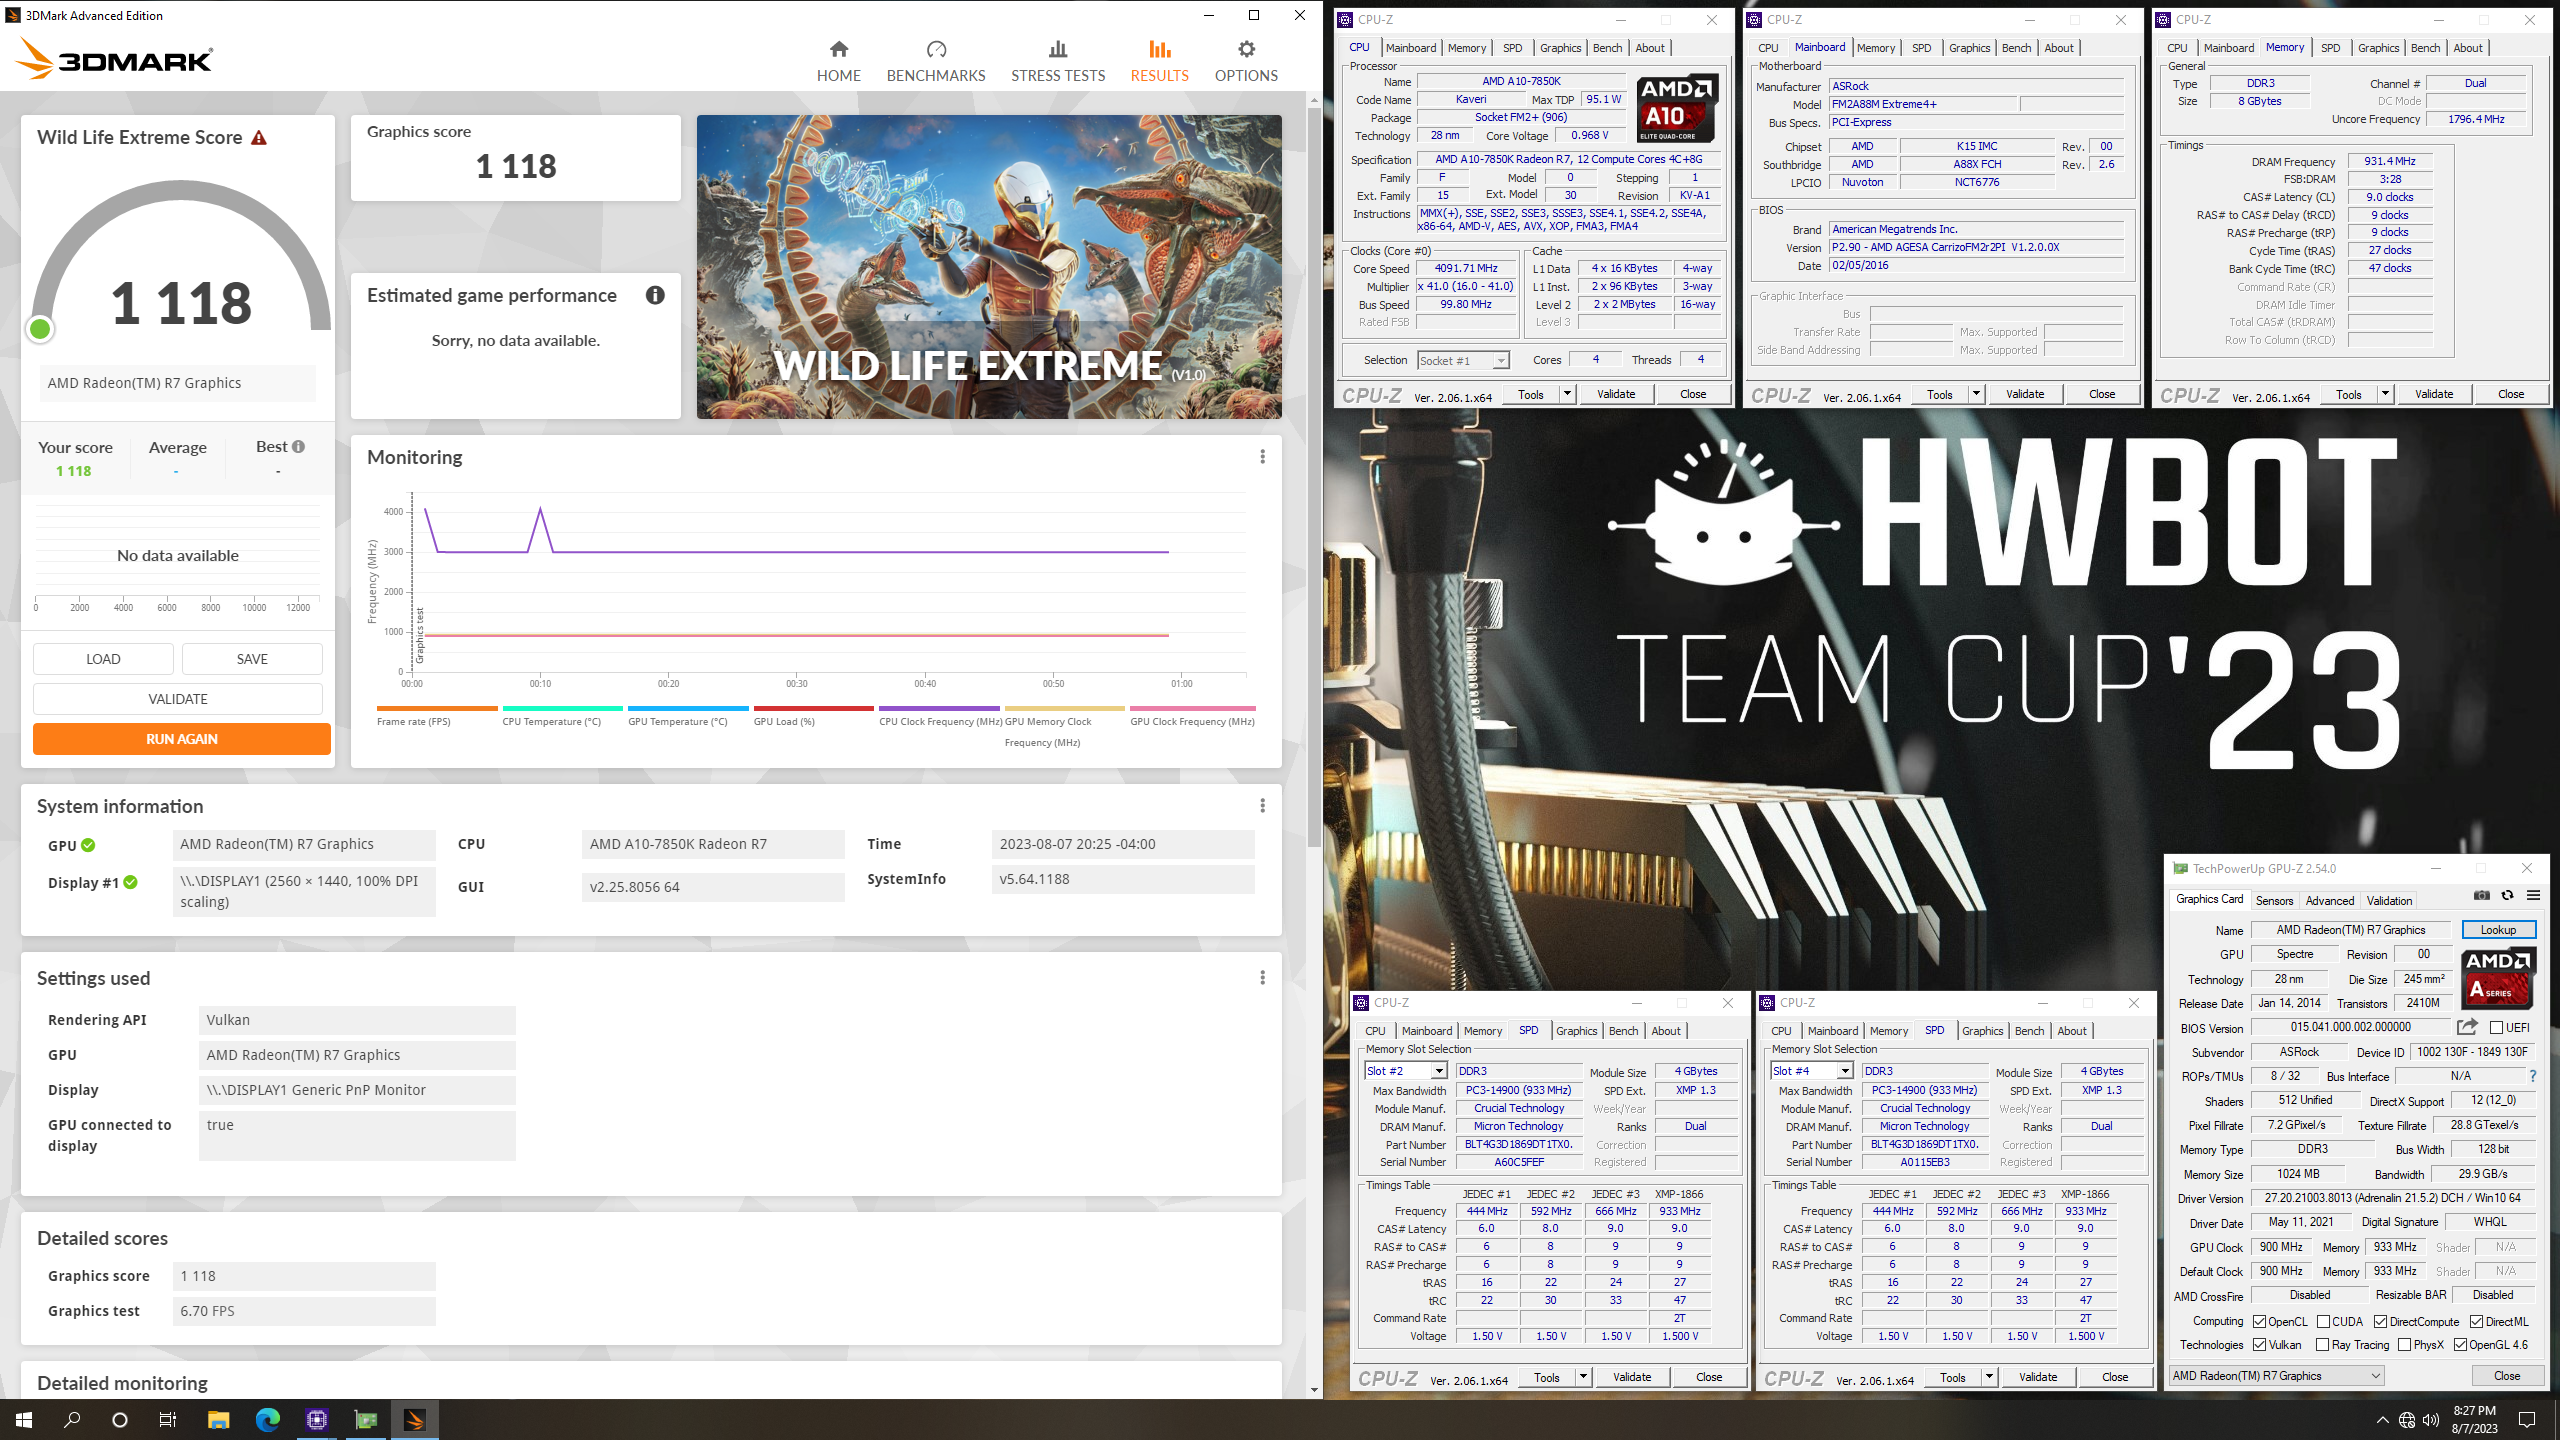This screenshot has width=2560, height=1440.
Task: Click LOAD button in 3DMark
Action: click(103, 659)
